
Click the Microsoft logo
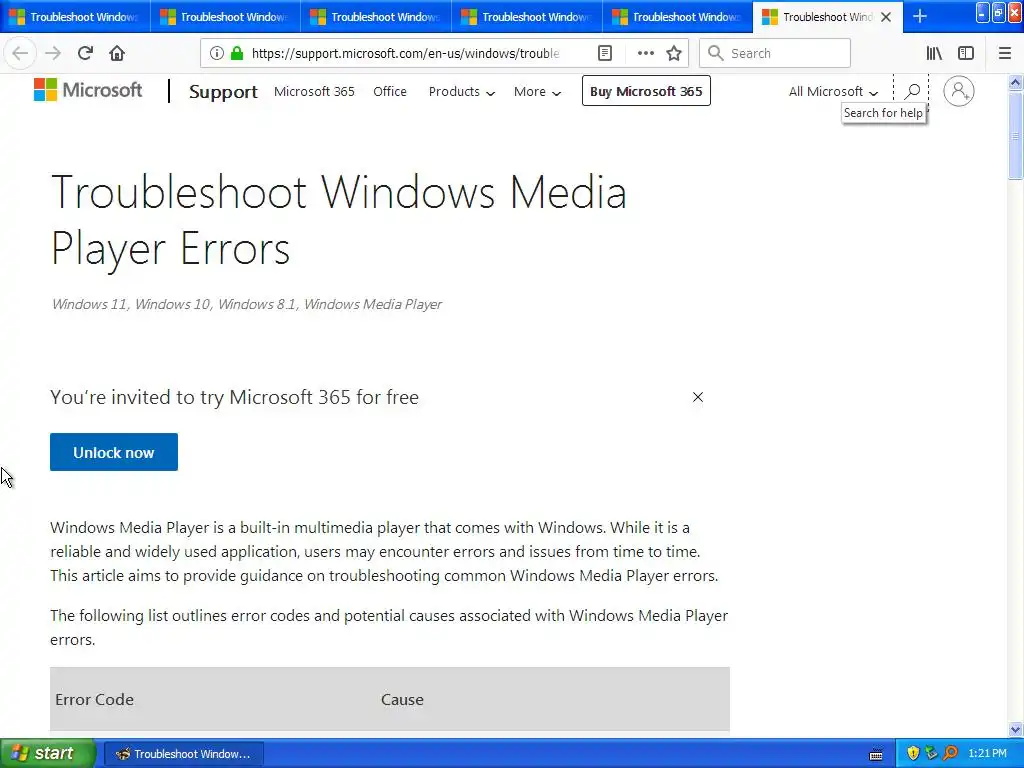[88, 90]
